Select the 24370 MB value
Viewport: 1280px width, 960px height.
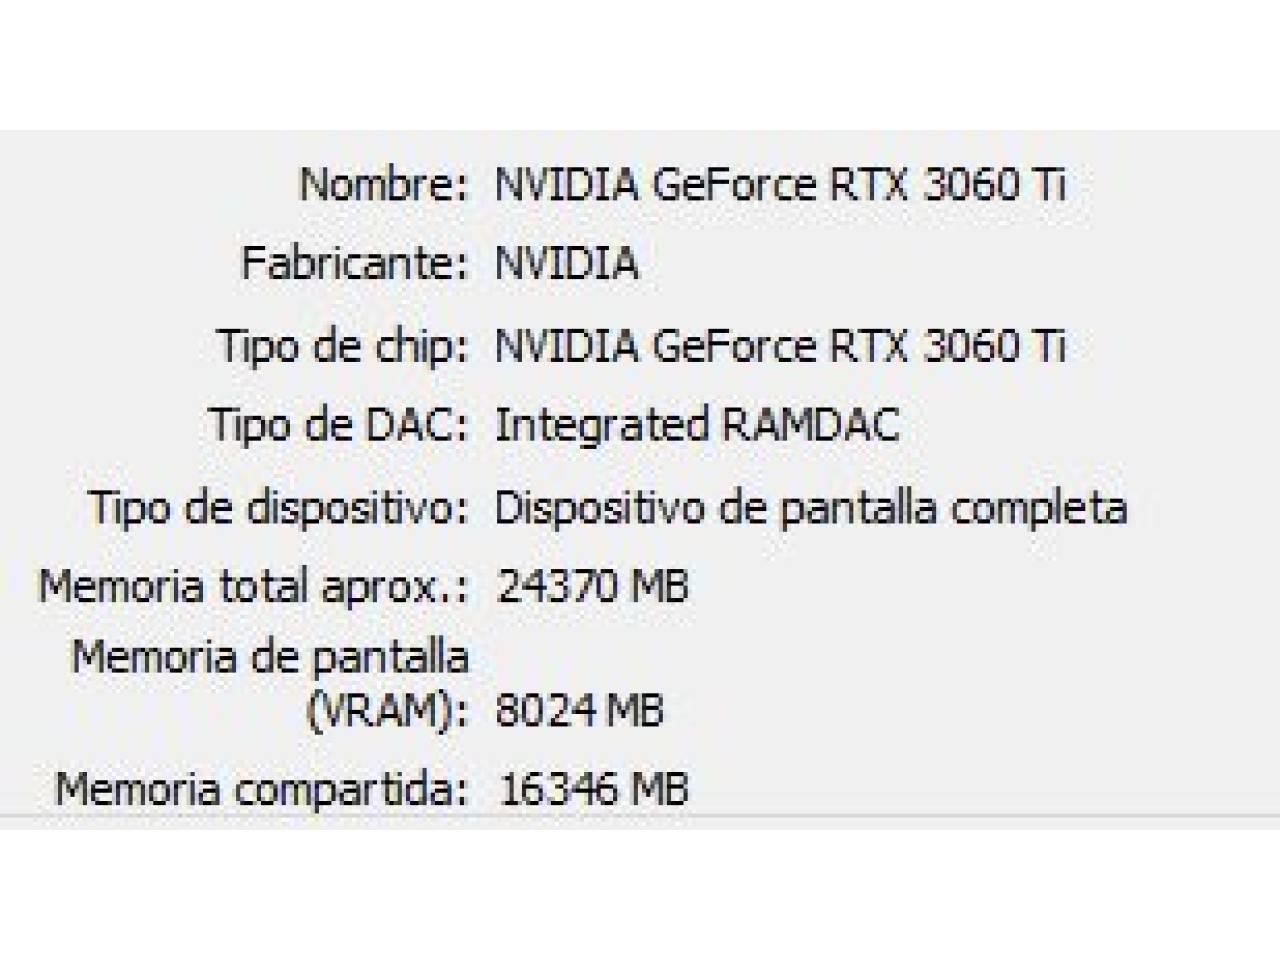tap(593, 586)
